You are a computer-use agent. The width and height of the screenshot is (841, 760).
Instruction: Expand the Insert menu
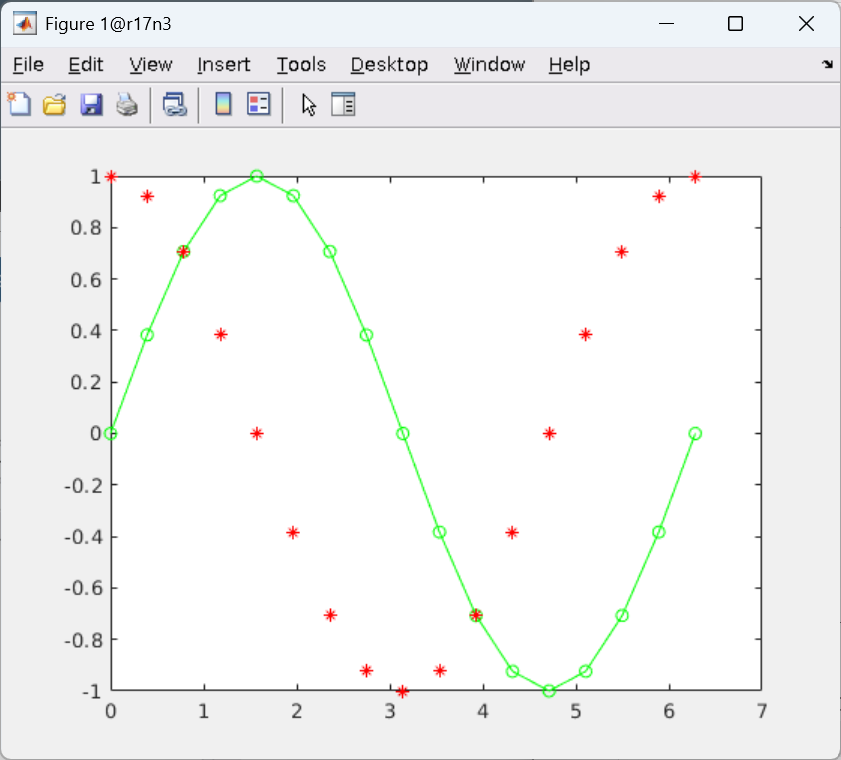(x=224, y=65)
